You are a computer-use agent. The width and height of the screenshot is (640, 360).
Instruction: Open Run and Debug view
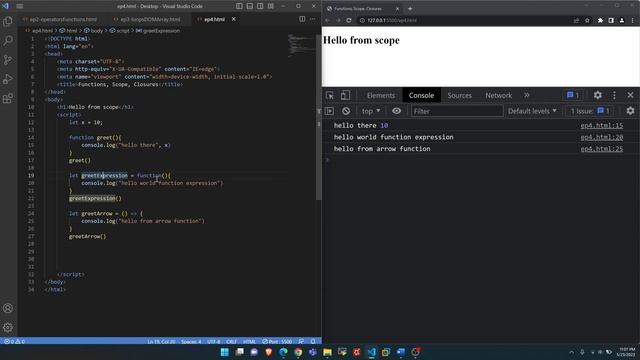pyautogui.click(x=8, y=79)
